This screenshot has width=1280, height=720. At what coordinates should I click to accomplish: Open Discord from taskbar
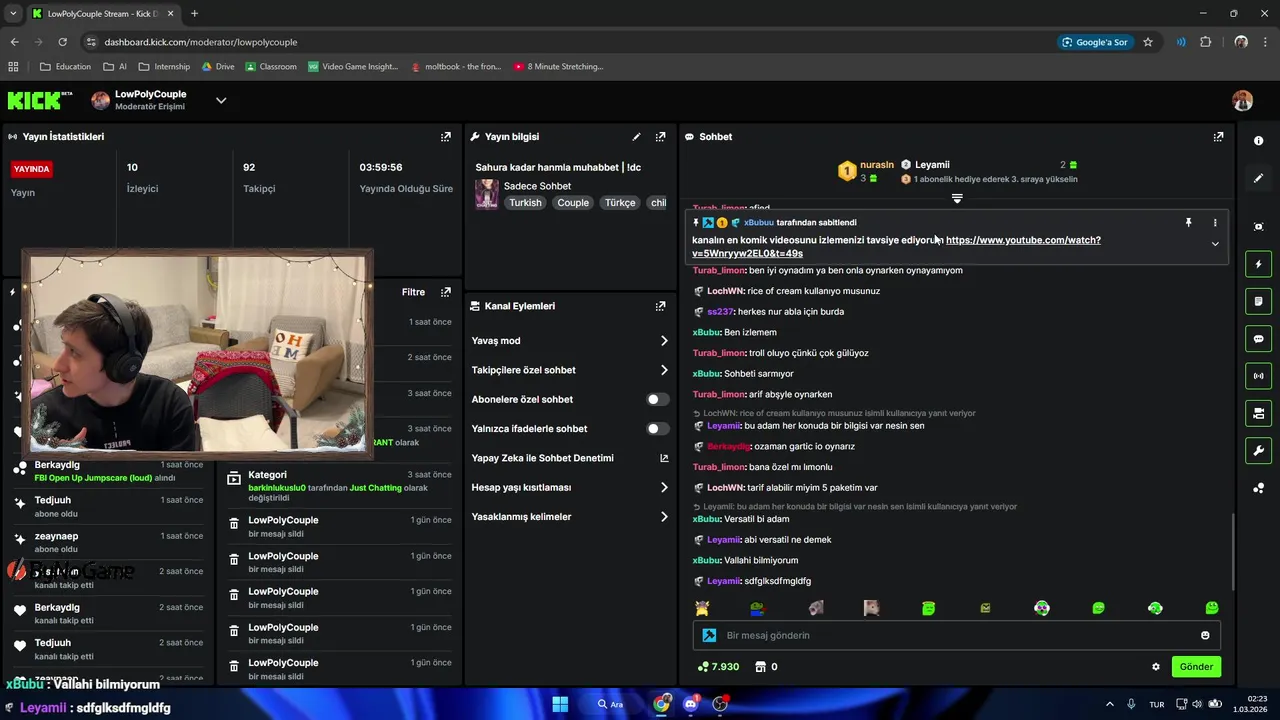[x=690, y=704]
